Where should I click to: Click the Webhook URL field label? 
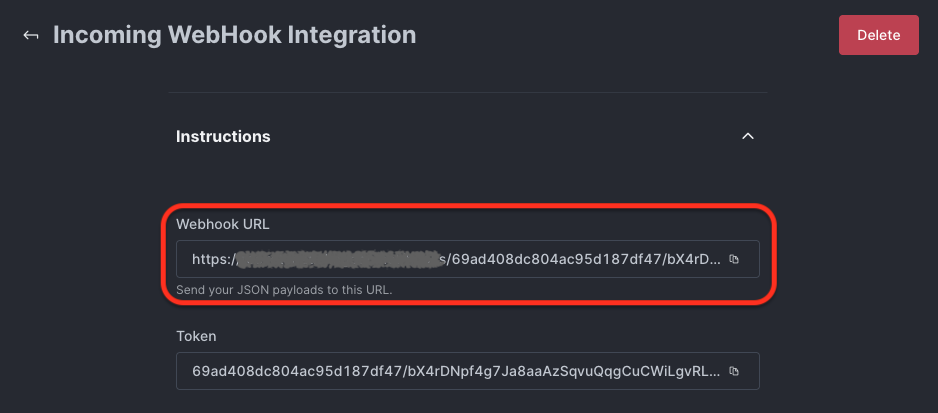(223, 224)
